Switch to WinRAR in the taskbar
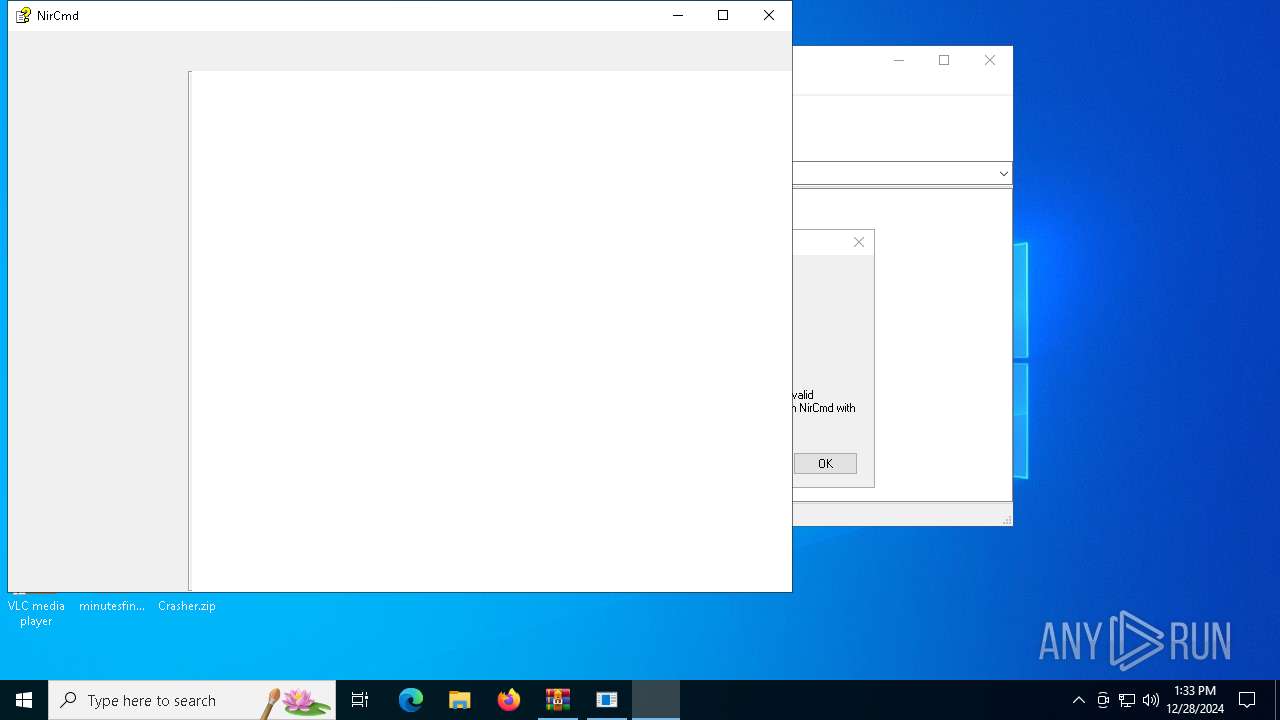 pos(558,700)
